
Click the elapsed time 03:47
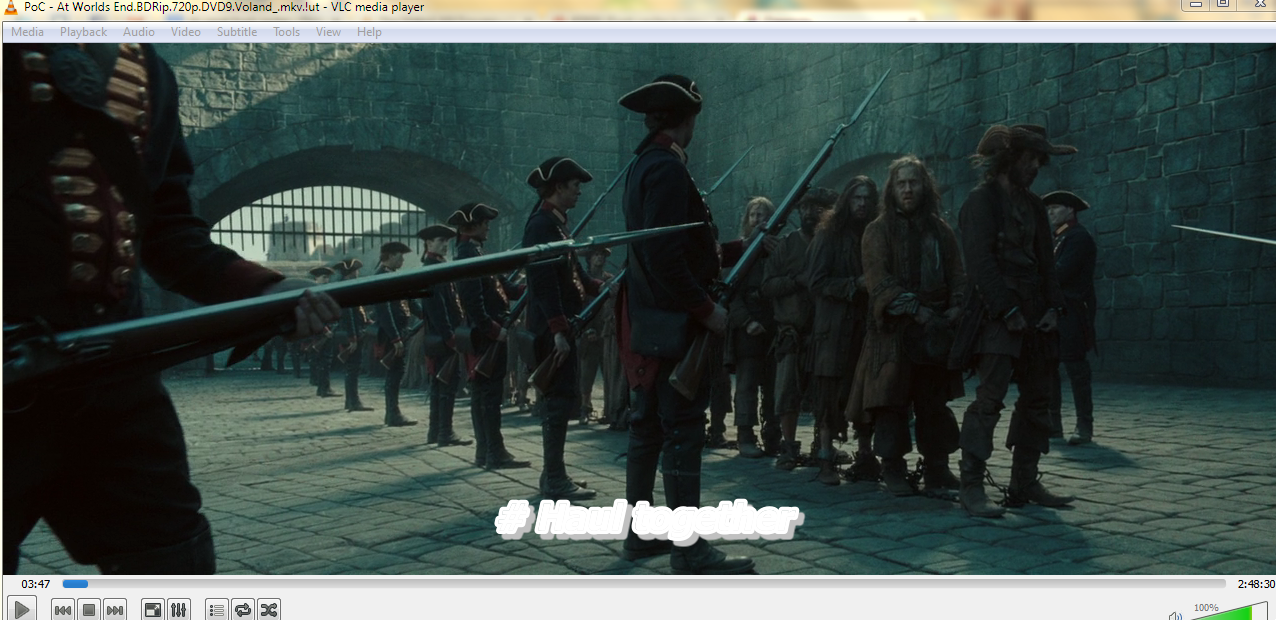[x=36, y=584]
